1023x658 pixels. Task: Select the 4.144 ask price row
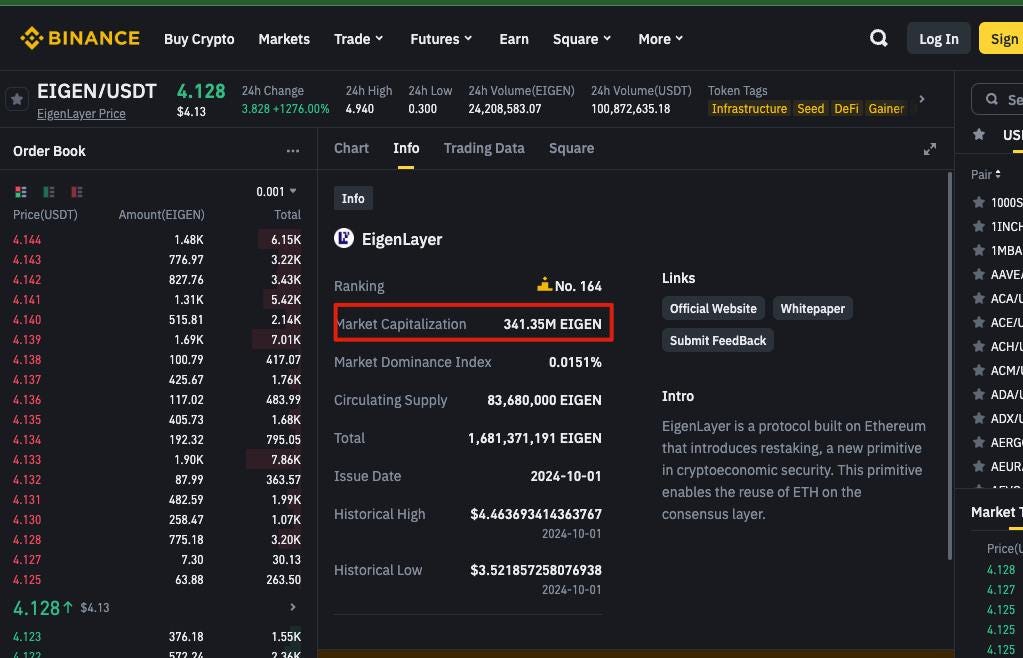pos(157,239)
